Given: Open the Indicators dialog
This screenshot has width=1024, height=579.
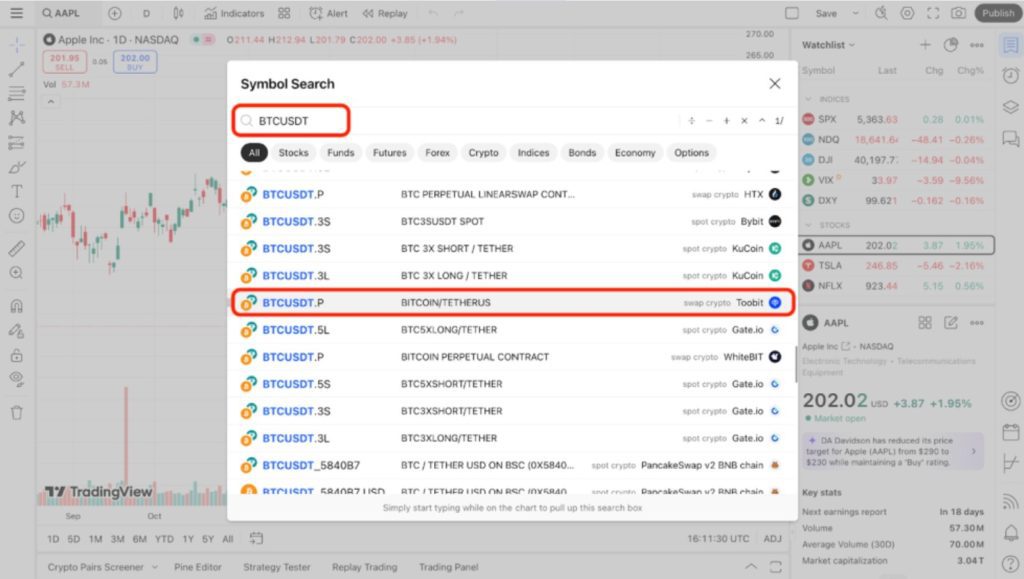Looking at the screenshot, I should (x=234, y=13).
